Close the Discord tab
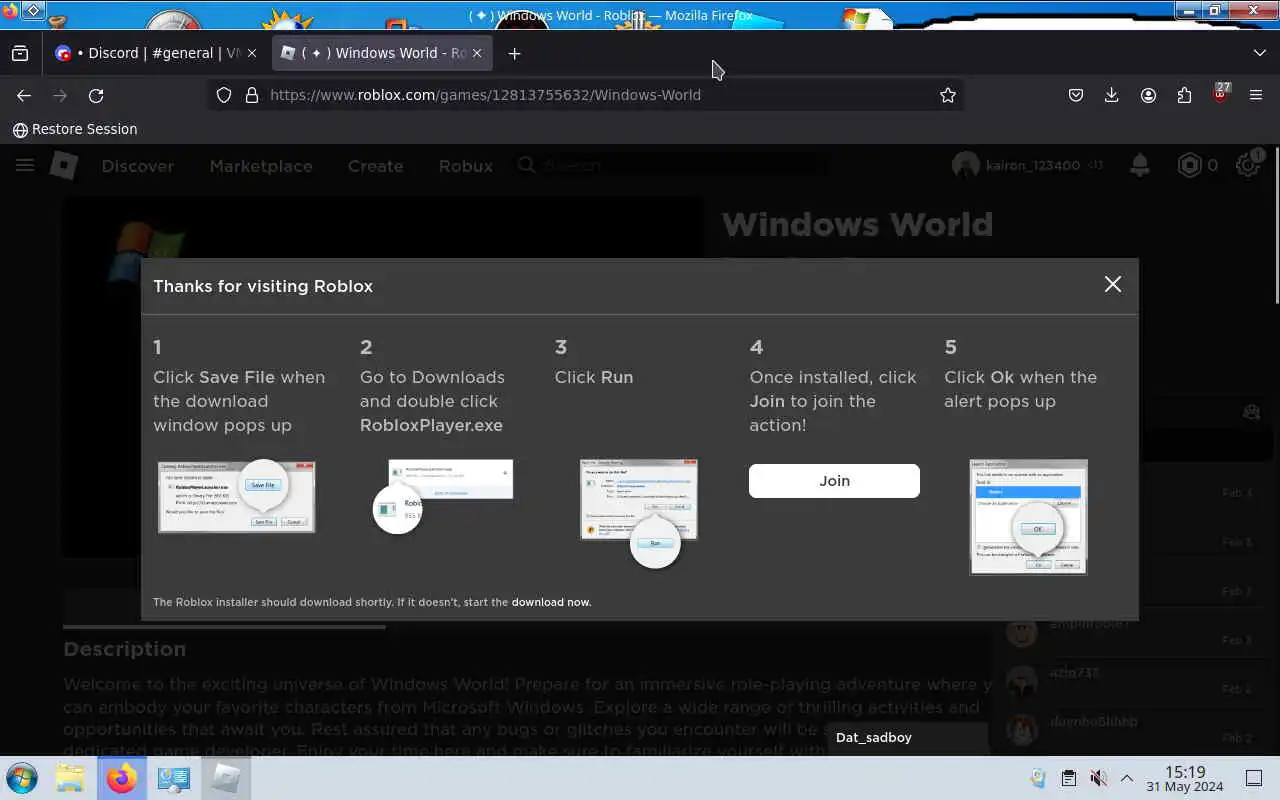Screen dimensions: 1280x800 251,53
